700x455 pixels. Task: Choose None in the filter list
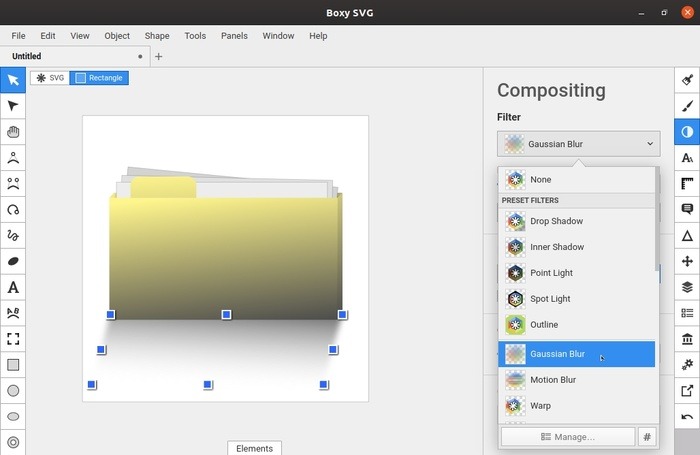coord(576,179)
